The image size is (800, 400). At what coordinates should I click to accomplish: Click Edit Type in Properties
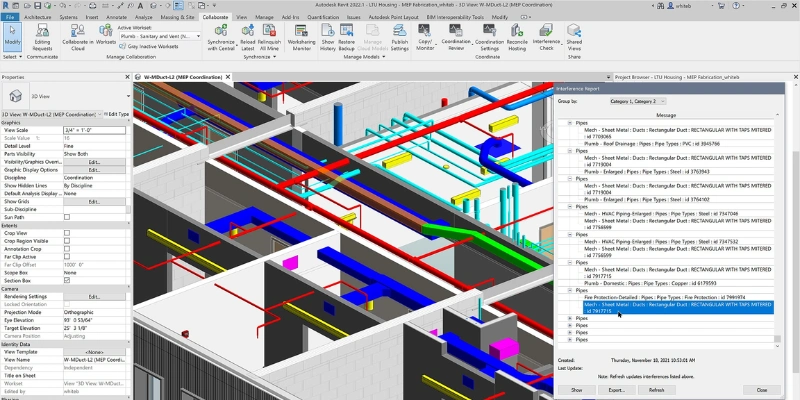117,114
